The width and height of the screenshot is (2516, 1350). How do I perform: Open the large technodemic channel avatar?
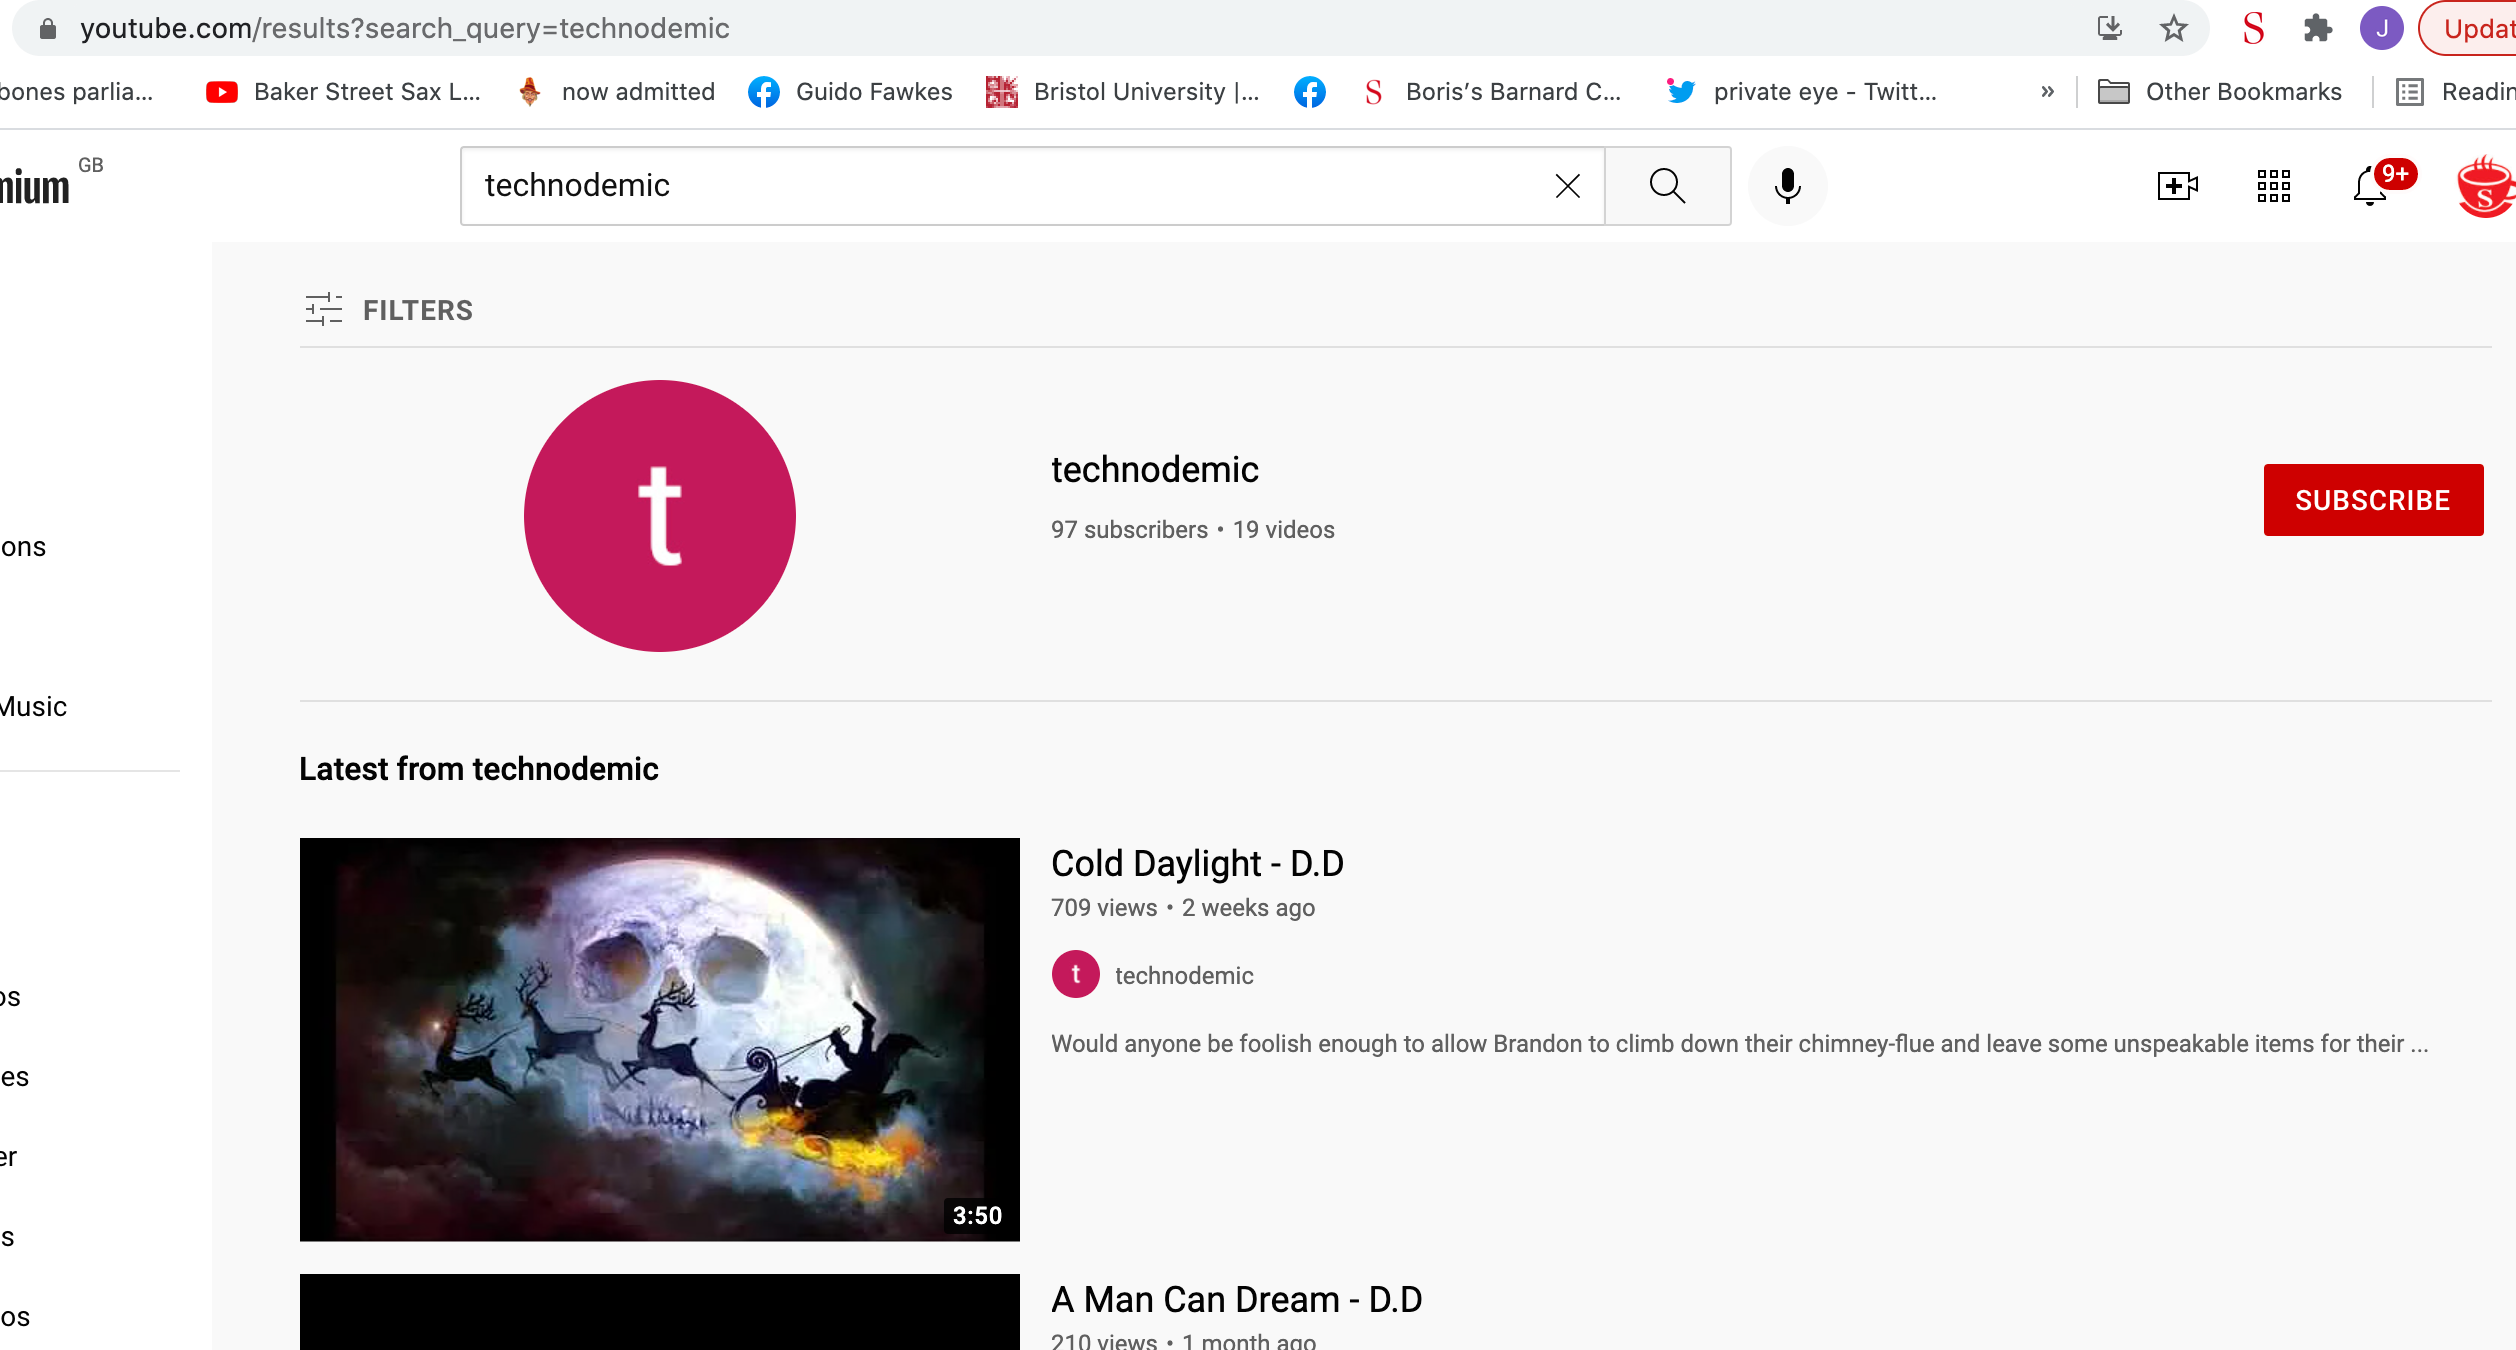click(659, 516)
